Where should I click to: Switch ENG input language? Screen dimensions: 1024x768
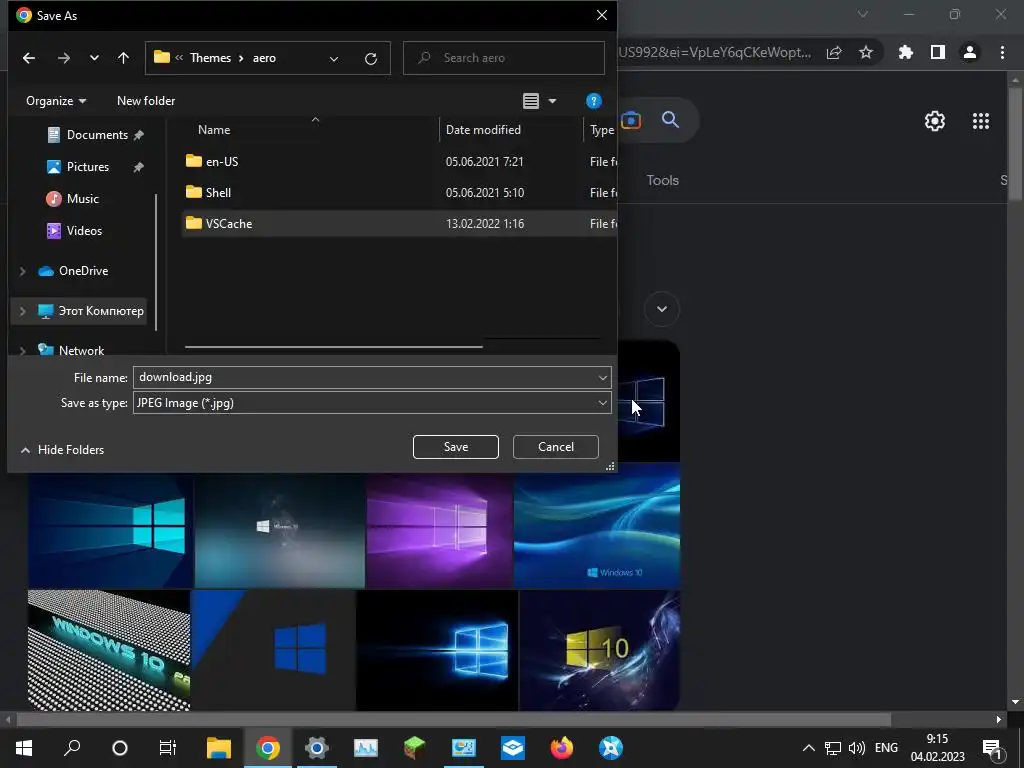point(886,748)
